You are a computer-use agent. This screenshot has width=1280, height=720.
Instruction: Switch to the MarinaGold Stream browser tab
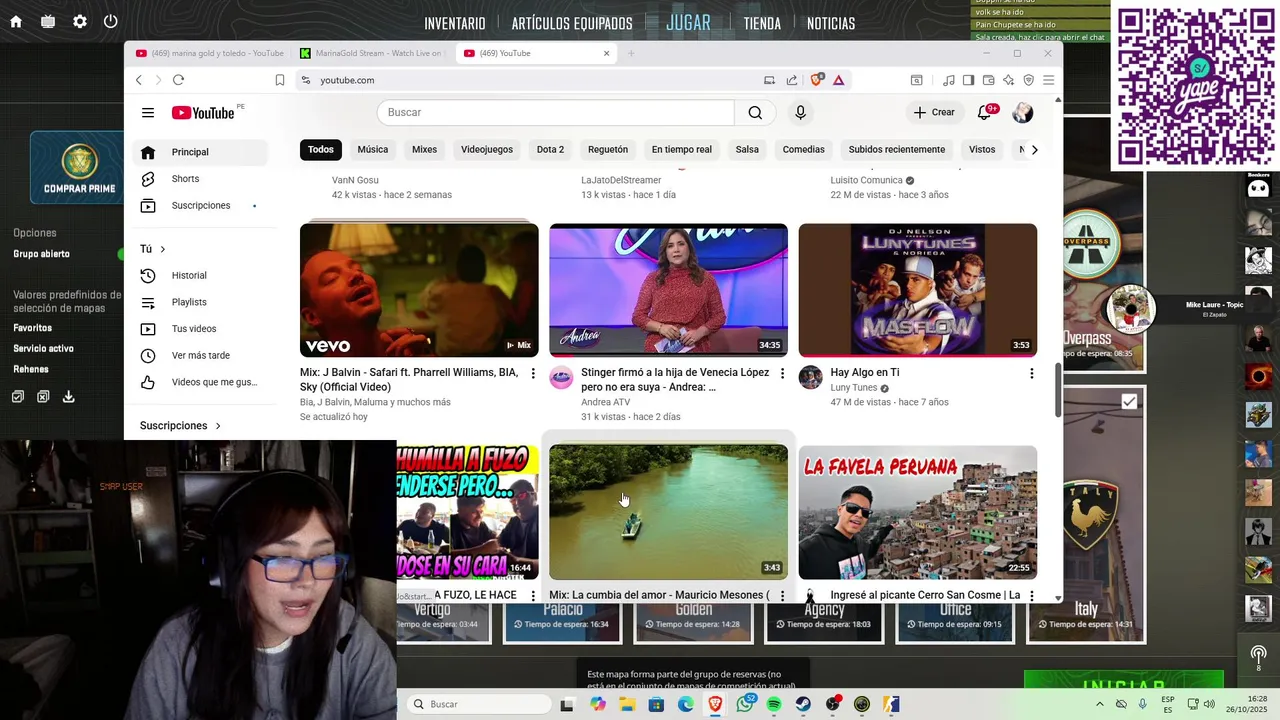point(372,53)
